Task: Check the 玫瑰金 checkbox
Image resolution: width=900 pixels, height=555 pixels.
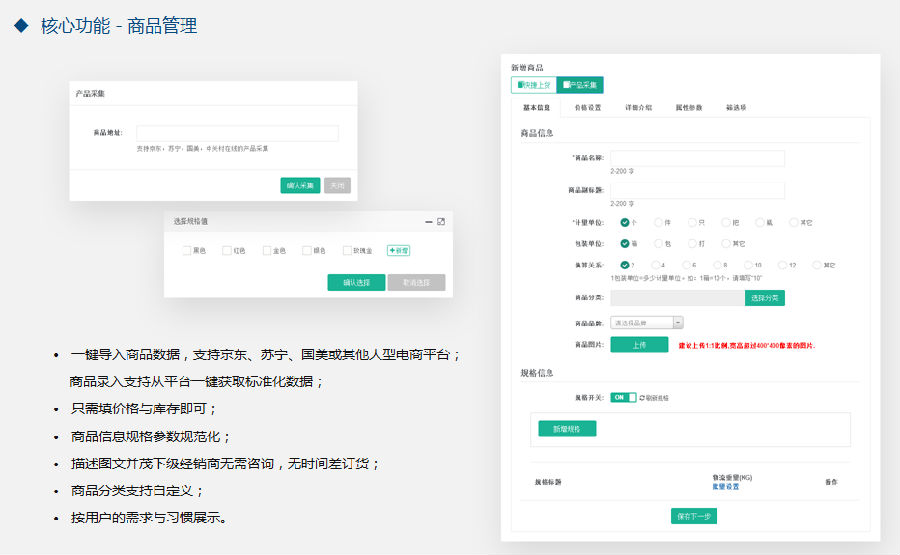Action: pos(347,250)
